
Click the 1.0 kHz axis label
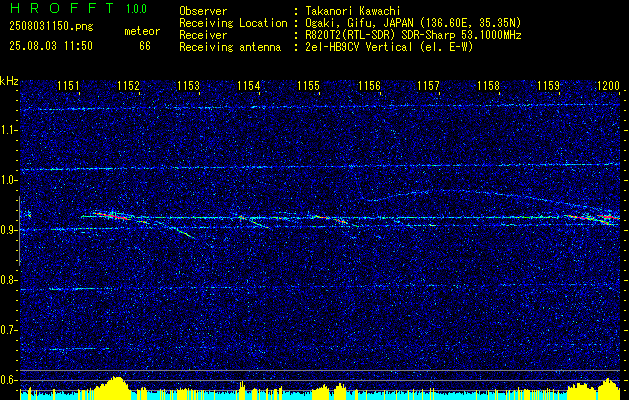tap(8, 180)
